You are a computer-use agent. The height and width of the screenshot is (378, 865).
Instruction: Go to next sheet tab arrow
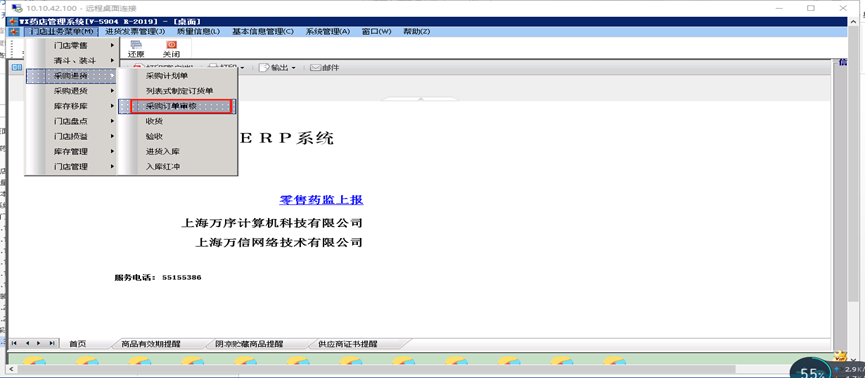point(39,343)
